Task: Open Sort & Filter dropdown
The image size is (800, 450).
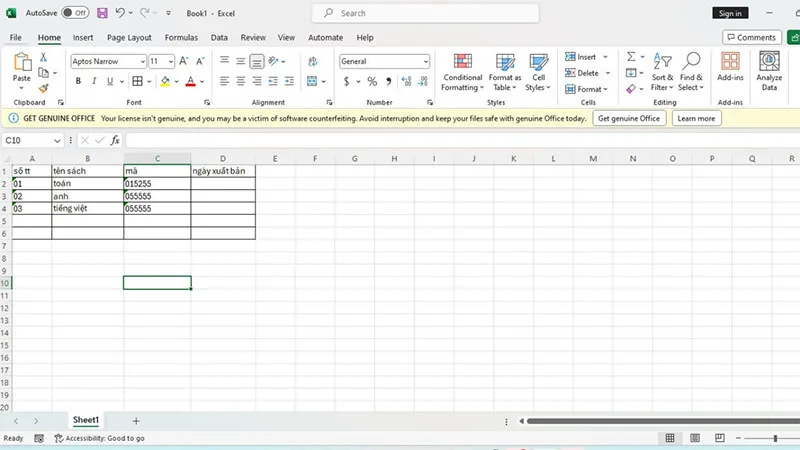Action: 662,72
